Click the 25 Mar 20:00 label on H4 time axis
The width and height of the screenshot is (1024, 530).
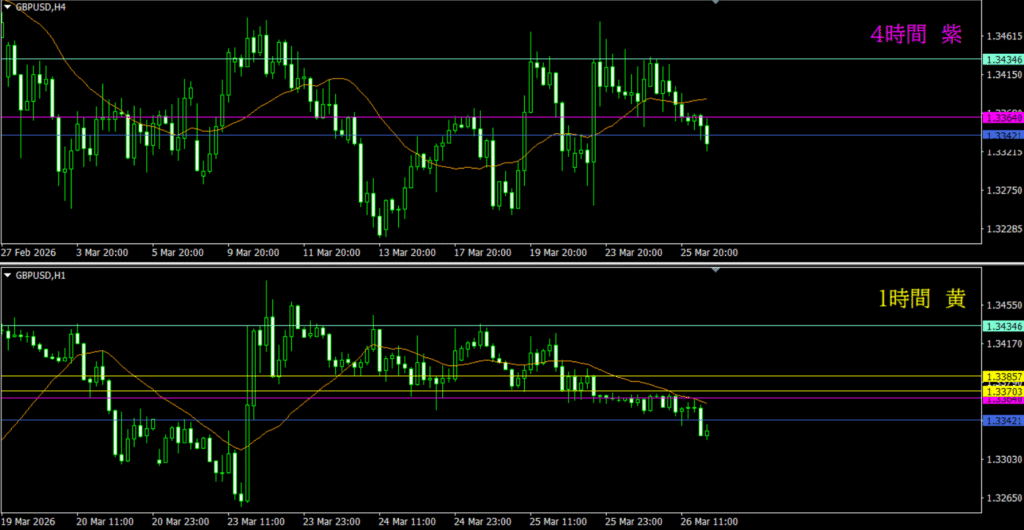(x=708, y=252)
